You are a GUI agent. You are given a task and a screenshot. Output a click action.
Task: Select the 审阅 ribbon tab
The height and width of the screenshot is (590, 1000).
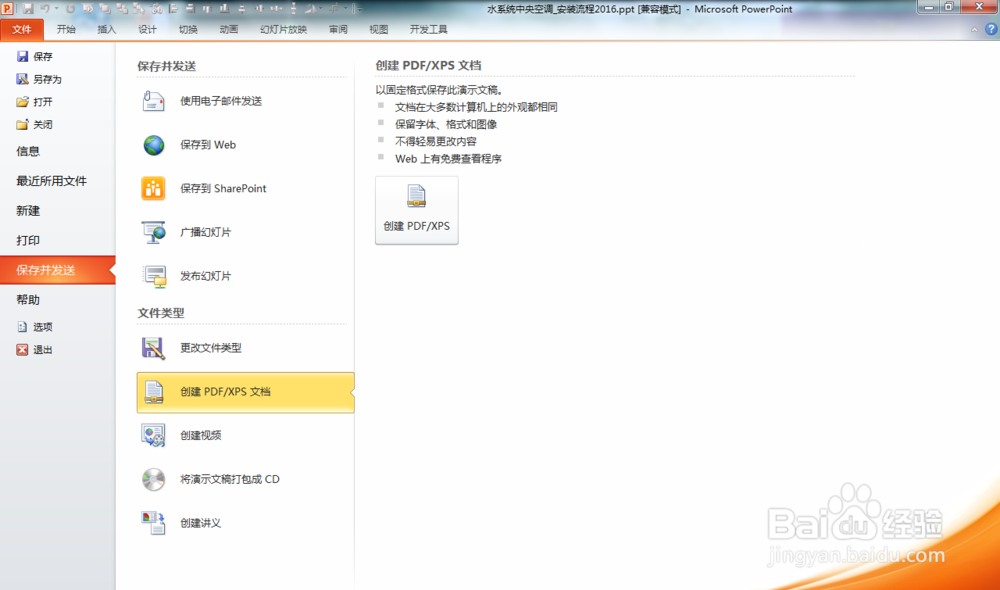[x=338, y=29]
